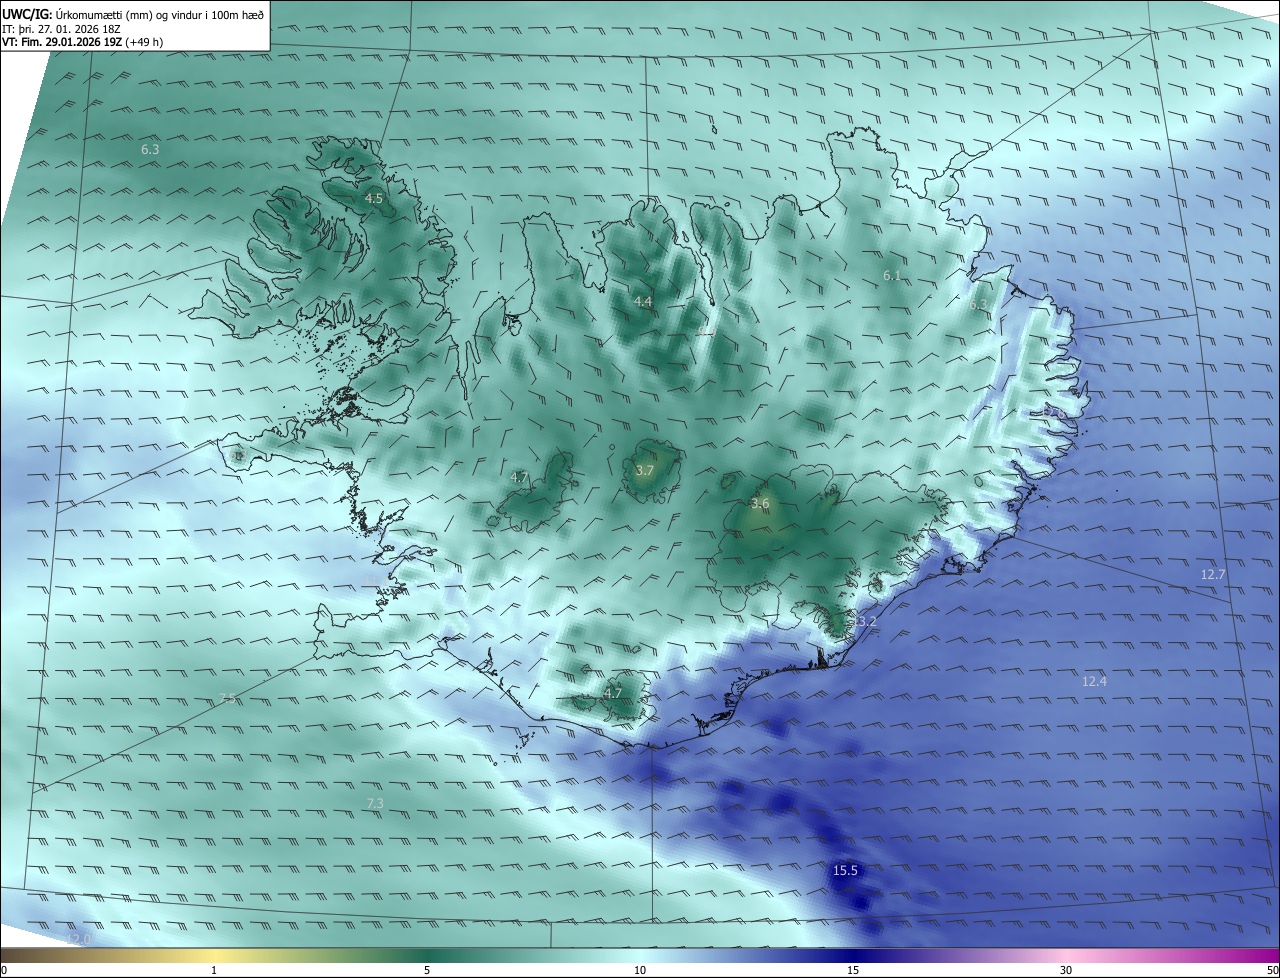The width and height of the screenshot is (1280, 978).
Task: Click the 7.5 value label southwest of Iceland
Action: click(227, 698)
